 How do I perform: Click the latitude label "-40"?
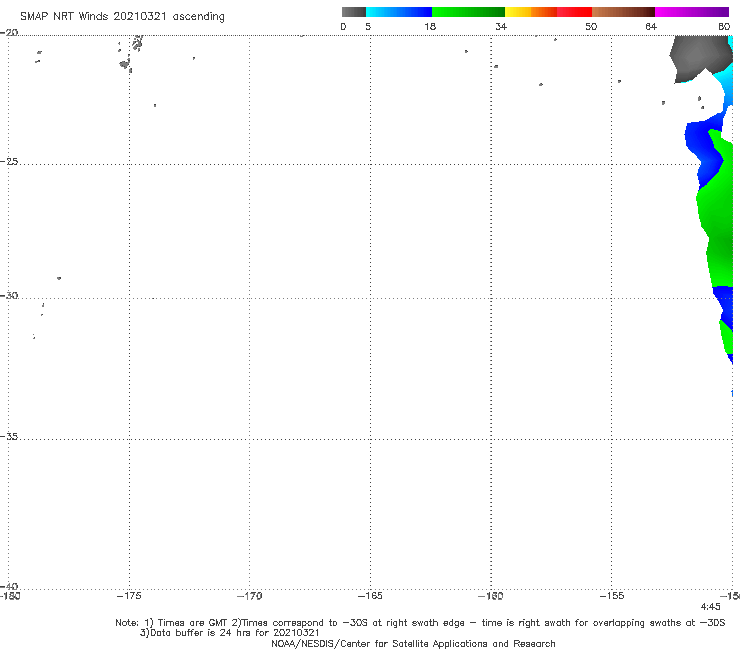pos(9,586)
